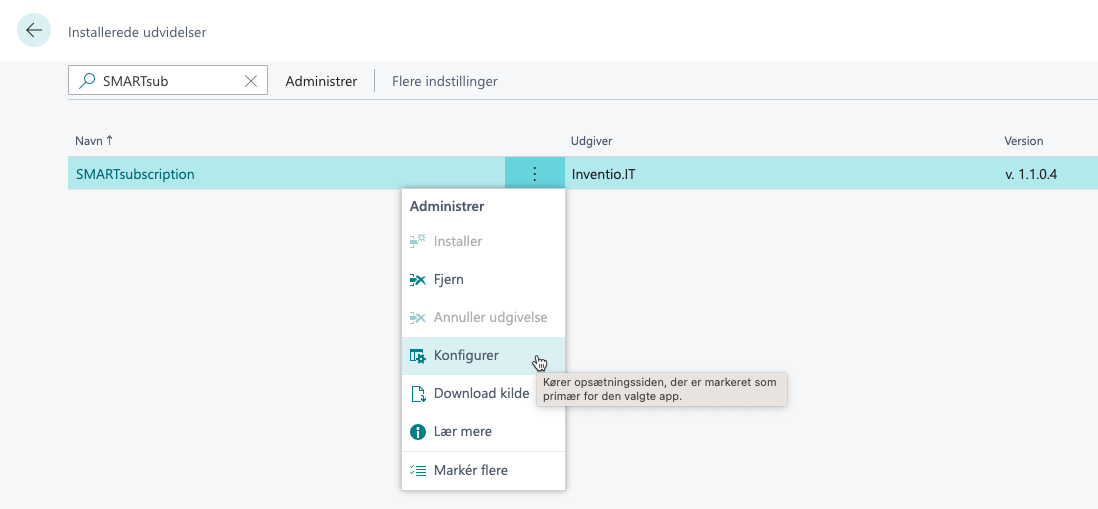Click the Download kilde file icon
The height and width of the screenshot is (509, 1098).
click(x=418, y=394)
